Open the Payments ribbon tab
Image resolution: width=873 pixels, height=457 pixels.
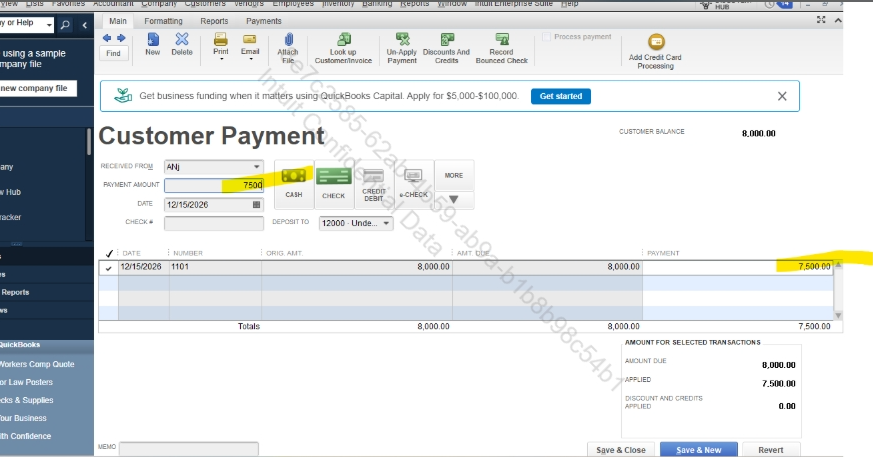click(x=264, y=21)
